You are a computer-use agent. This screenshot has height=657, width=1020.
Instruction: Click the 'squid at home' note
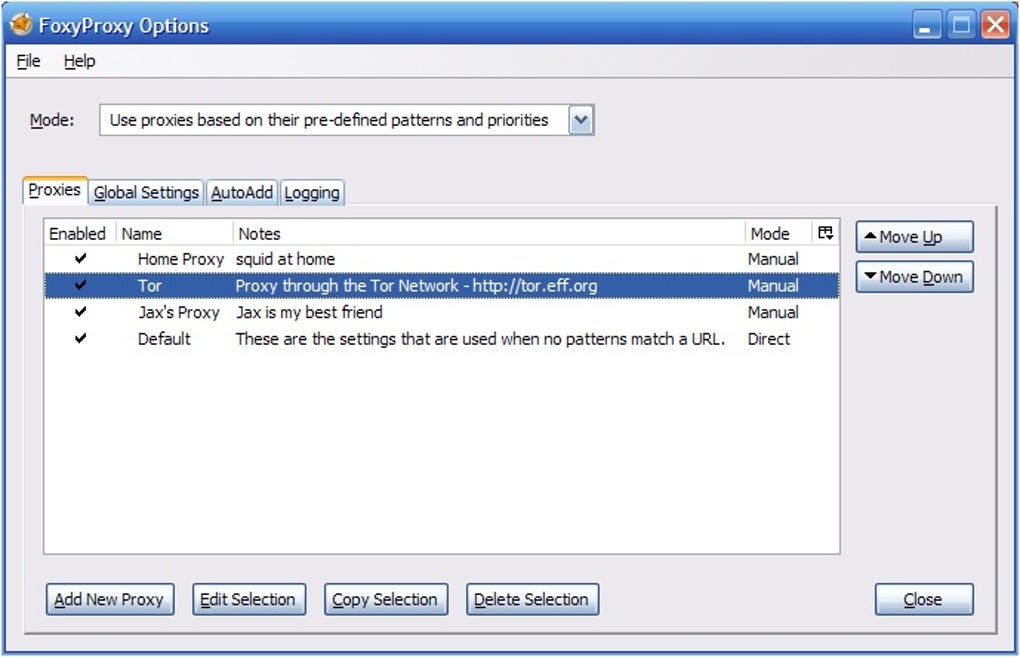(285, 259)
